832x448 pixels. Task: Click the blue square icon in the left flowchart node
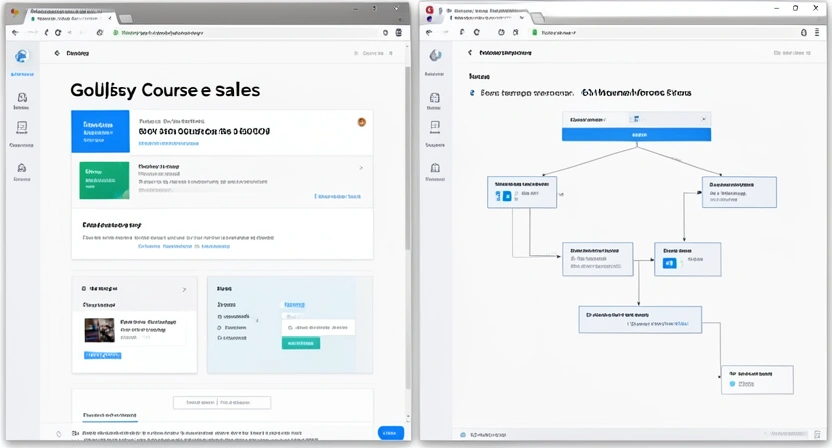pyautogui.click(x=507, y=196)
